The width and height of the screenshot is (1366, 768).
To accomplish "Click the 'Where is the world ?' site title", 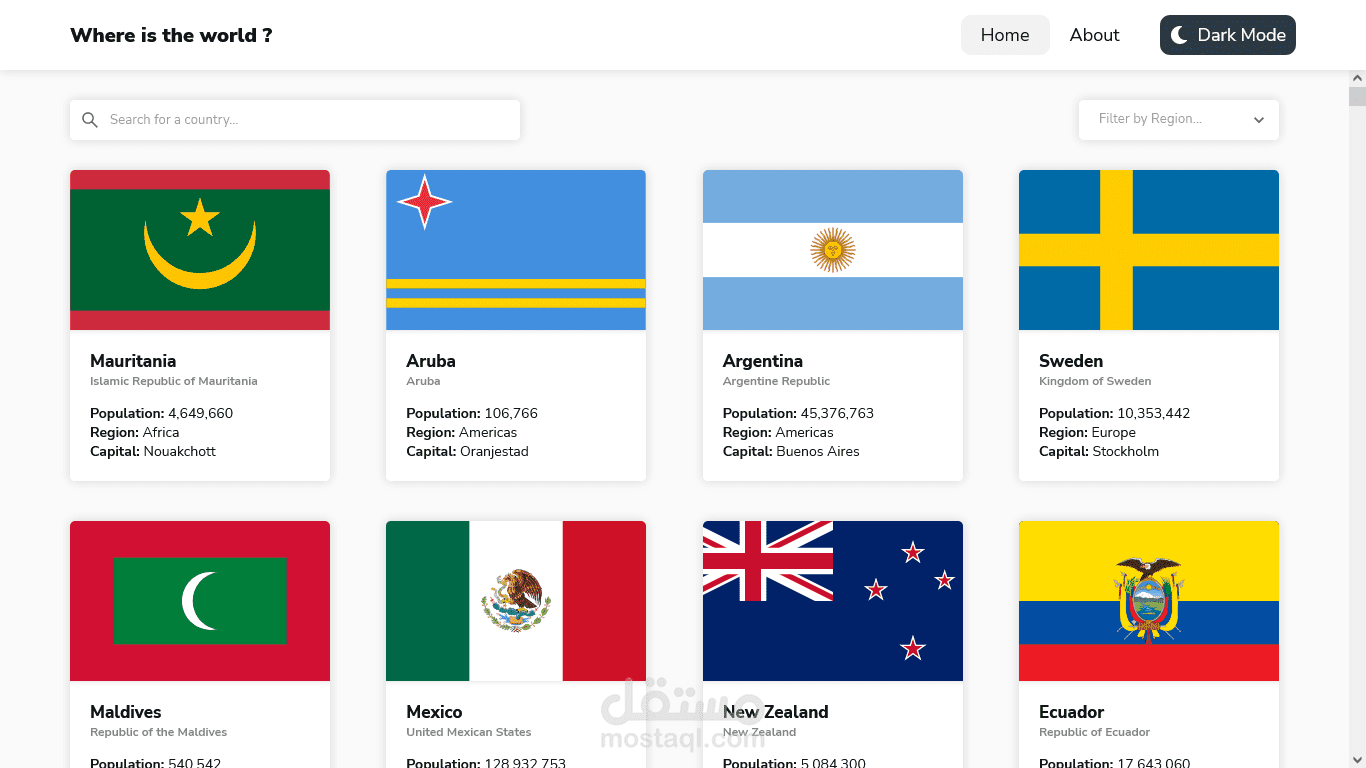I will [171, 35].
